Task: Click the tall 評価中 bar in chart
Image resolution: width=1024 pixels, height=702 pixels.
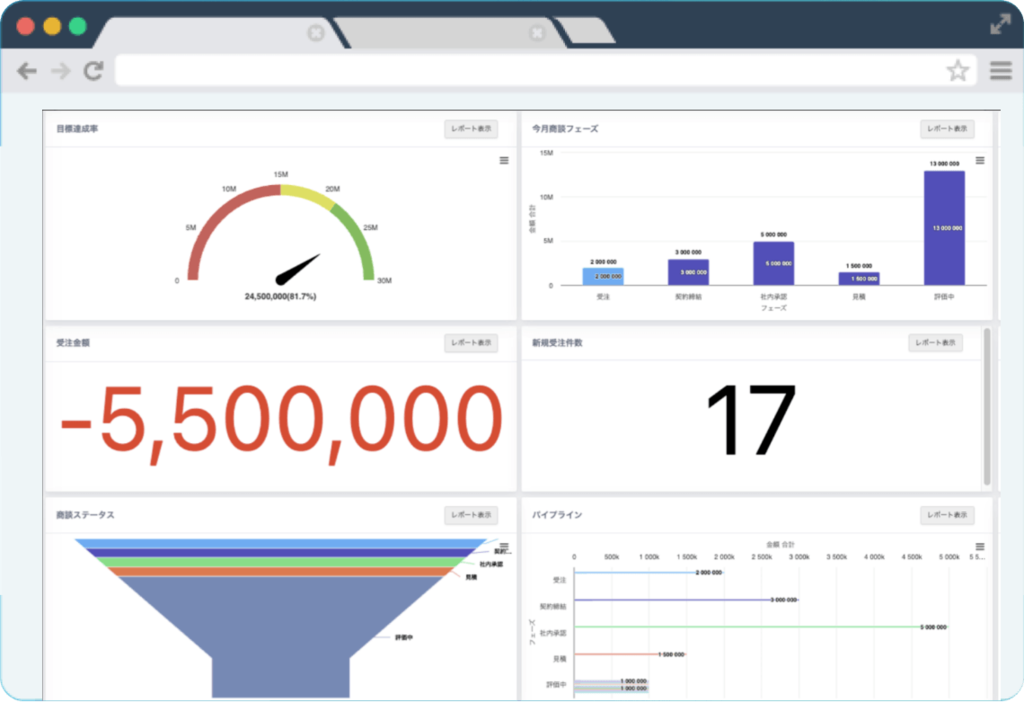Action: click(944, 228)
